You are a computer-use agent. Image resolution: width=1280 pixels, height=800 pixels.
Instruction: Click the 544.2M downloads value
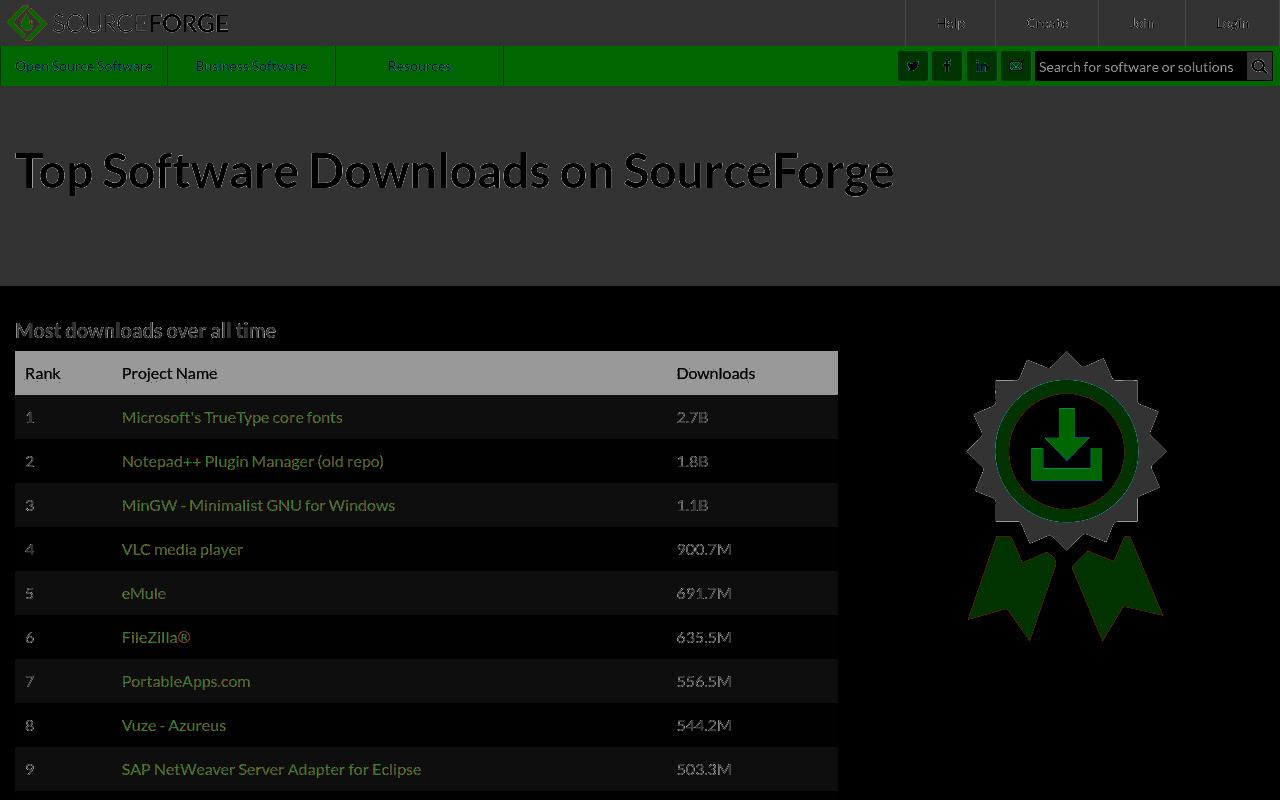704,725
